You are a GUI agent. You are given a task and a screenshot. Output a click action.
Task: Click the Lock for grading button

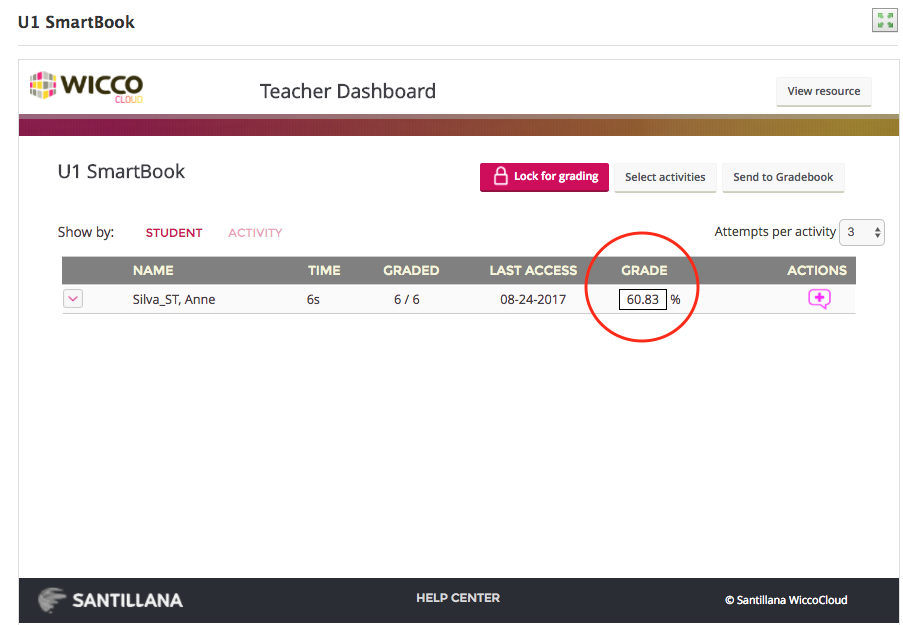coord(544,177)
